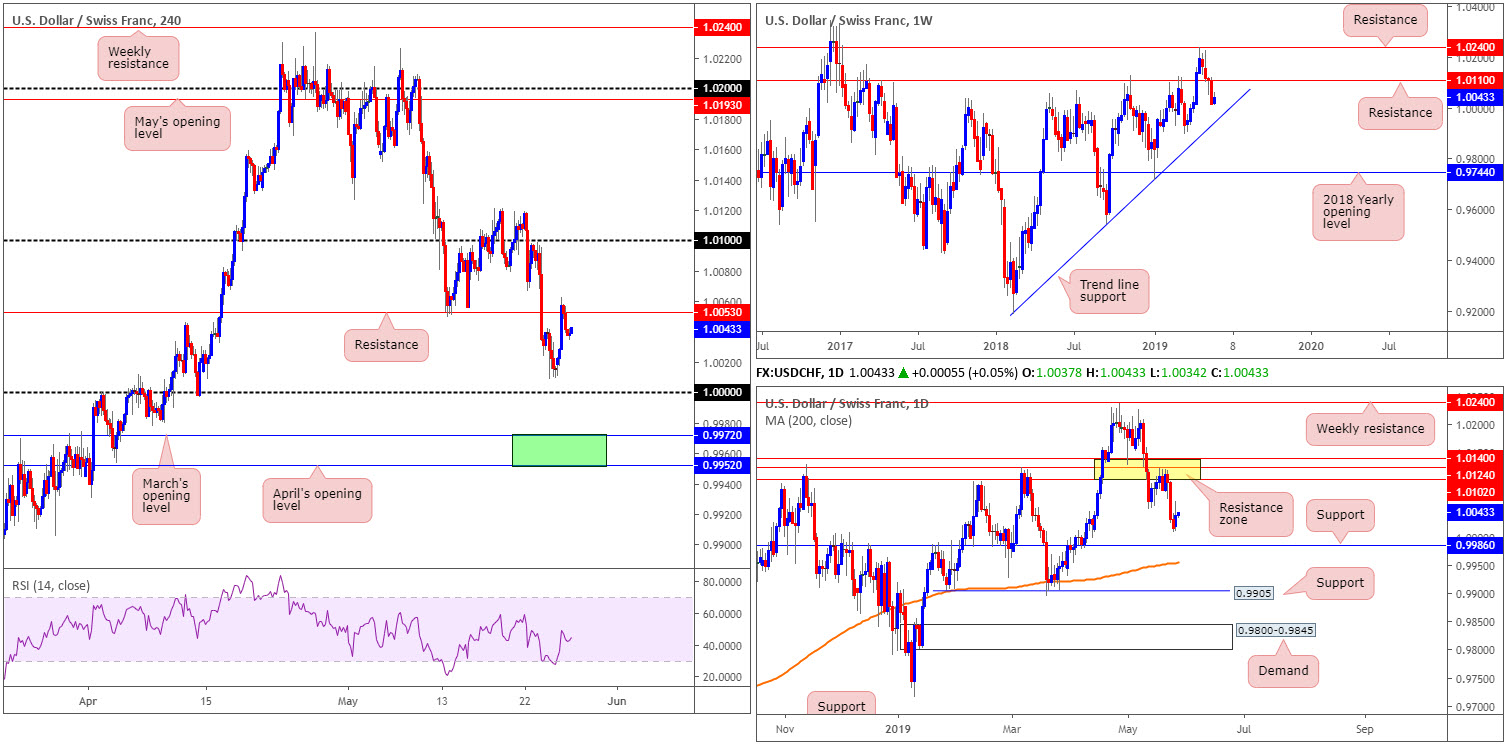Select the black 1.02000 price label

721,88
